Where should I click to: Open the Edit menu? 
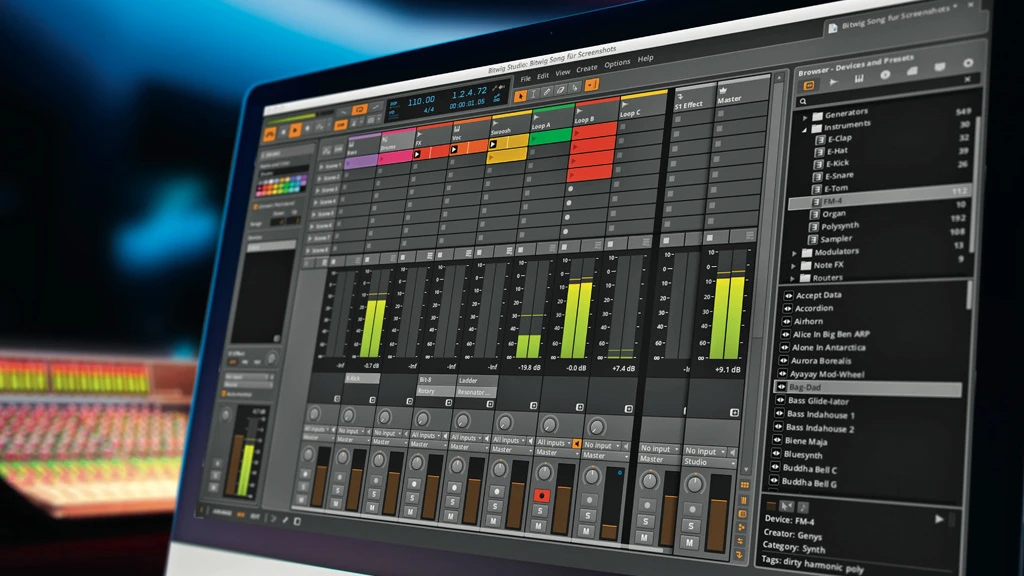point(543,76)
